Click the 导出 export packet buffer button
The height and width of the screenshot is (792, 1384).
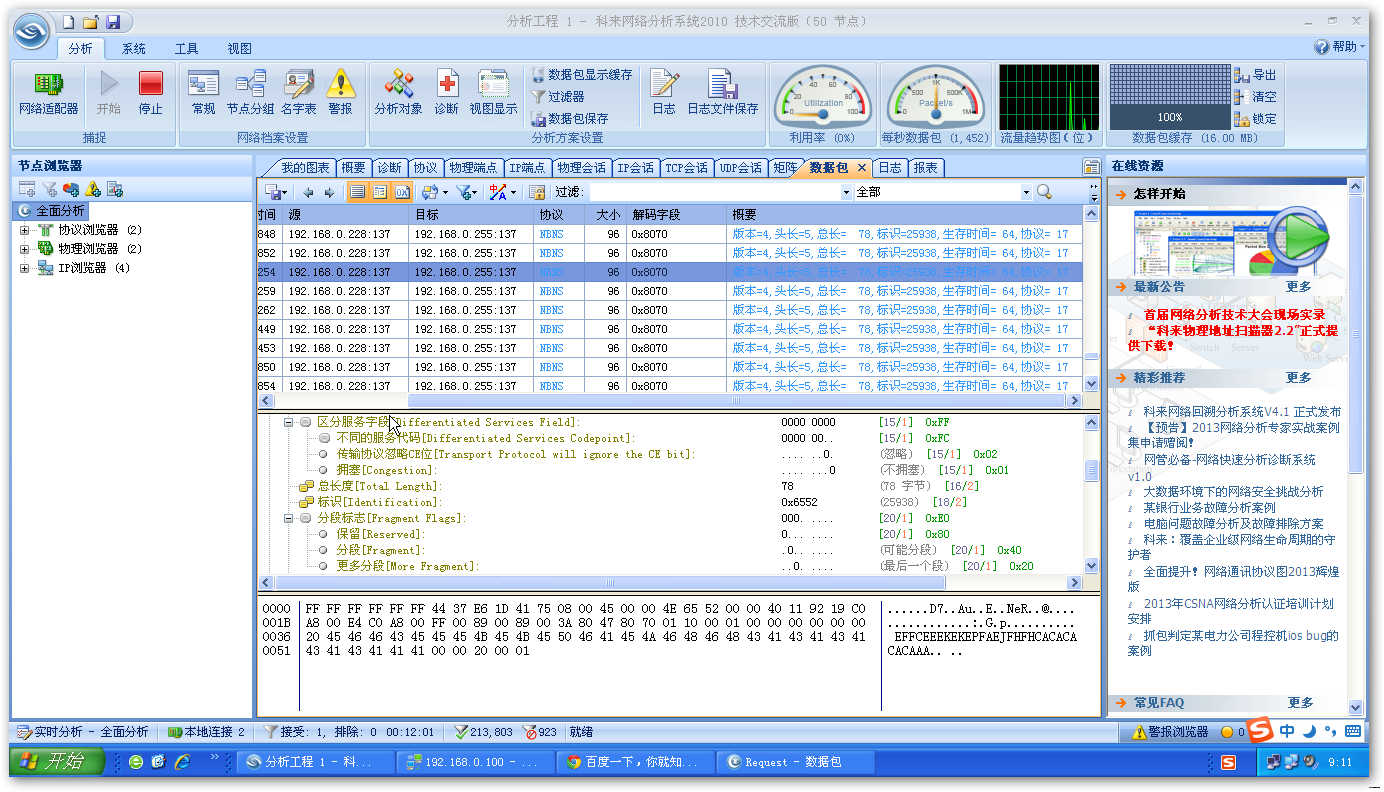[1255, 75]
